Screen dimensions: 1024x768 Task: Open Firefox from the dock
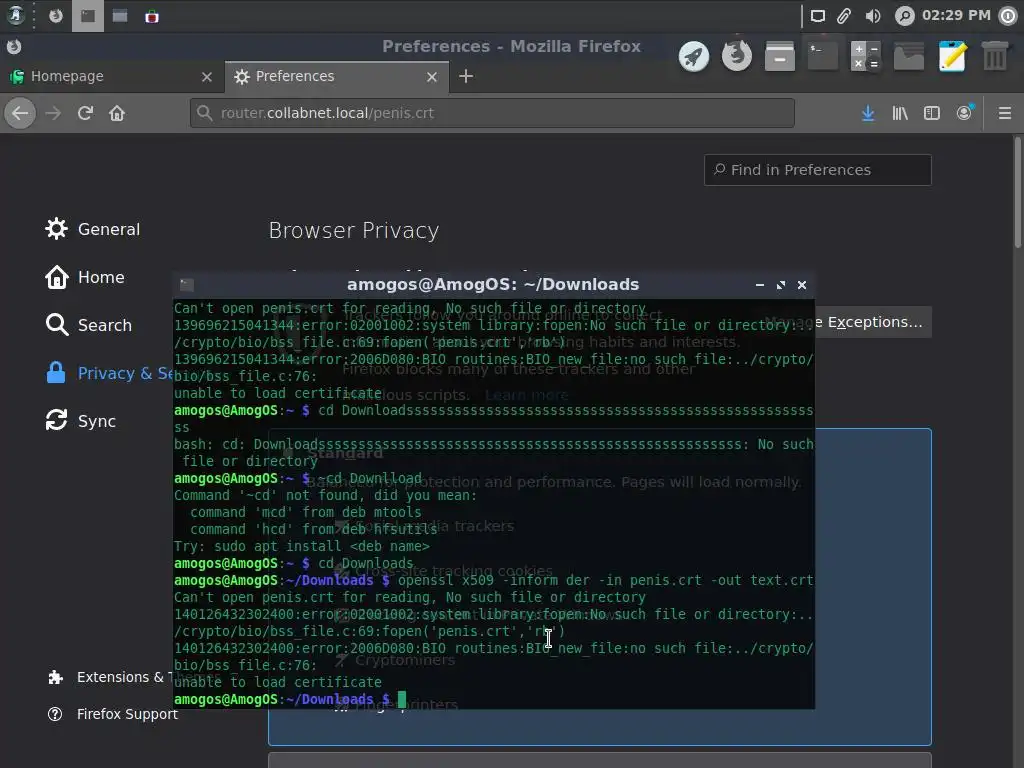(x=737, y=56)
